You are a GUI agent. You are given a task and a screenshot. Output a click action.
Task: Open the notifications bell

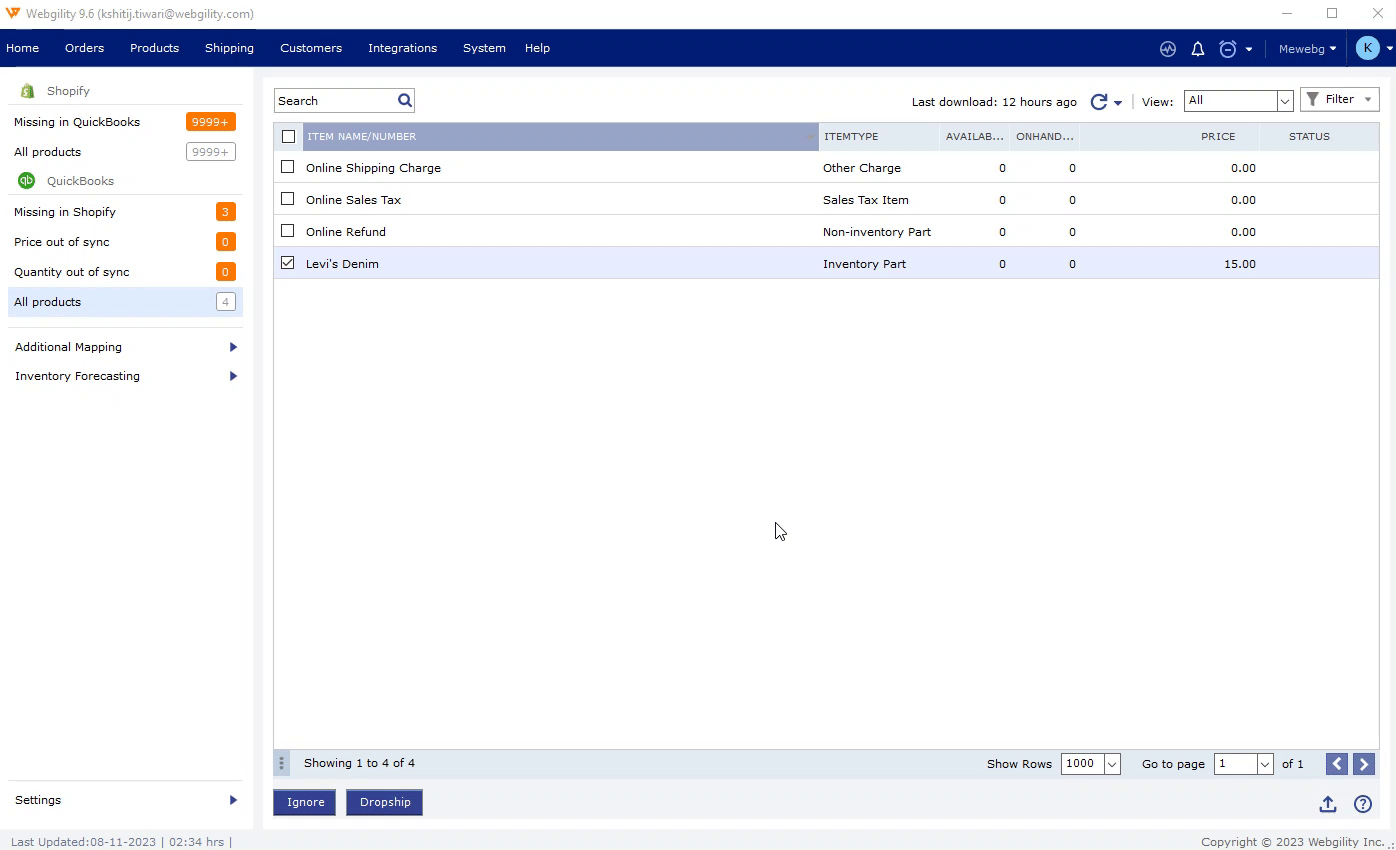coord(1197,48)
